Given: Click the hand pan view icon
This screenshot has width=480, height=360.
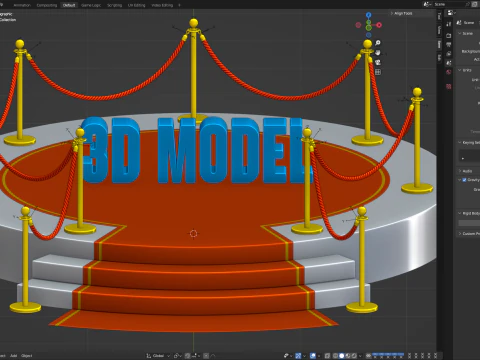Looking at the screenshot, I should click(x=378, y=53).
